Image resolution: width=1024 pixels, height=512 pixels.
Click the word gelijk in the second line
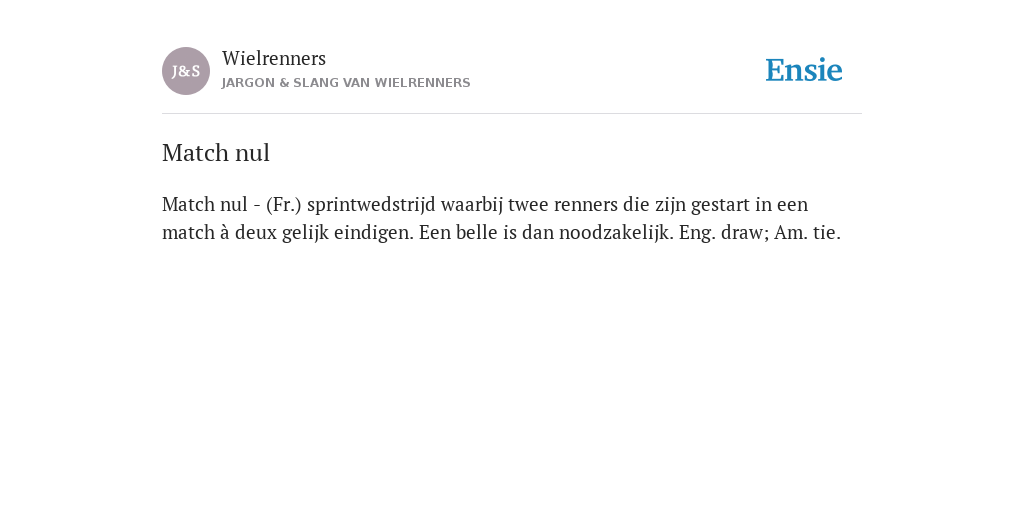click(306, 232)
